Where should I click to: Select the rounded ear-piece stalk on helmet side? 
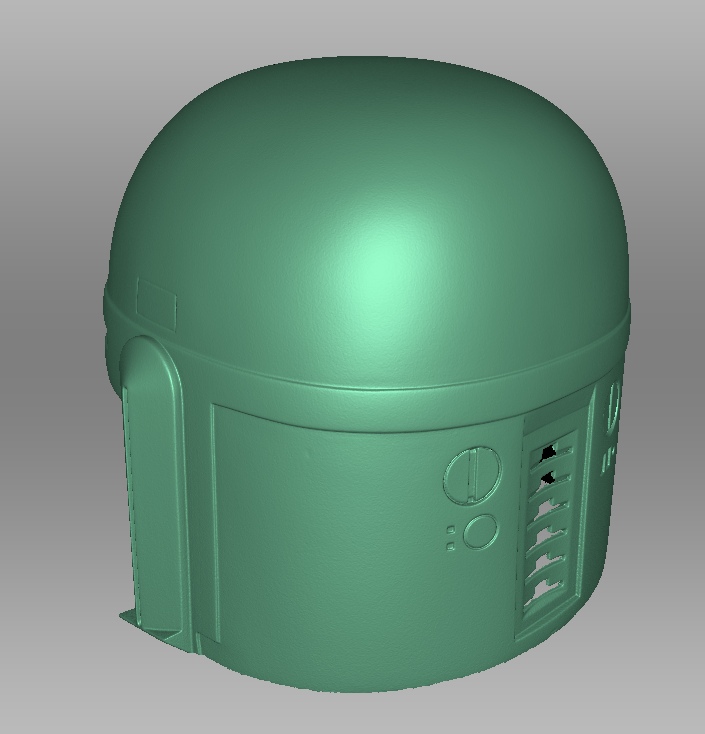pyautogui.click(x=154, y=487)
